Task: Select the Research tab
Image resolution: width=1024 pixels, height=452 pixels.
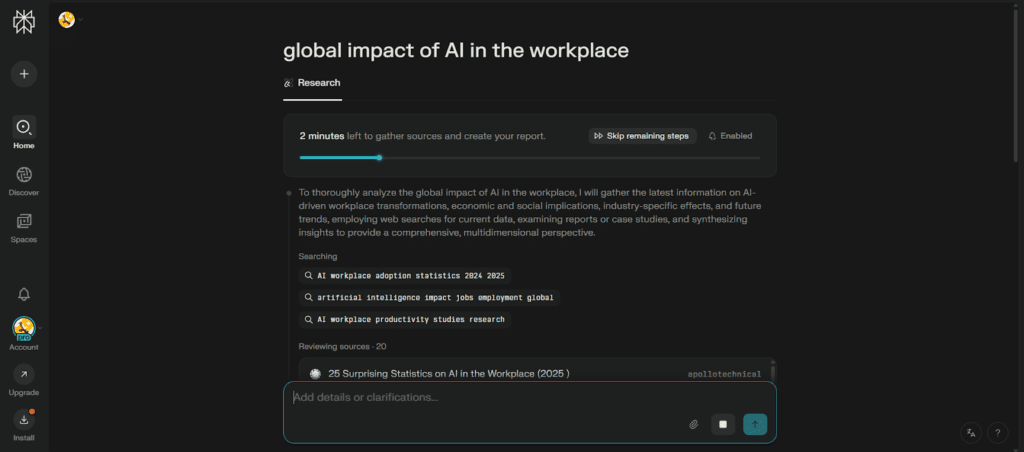Action: coord(312,83)
